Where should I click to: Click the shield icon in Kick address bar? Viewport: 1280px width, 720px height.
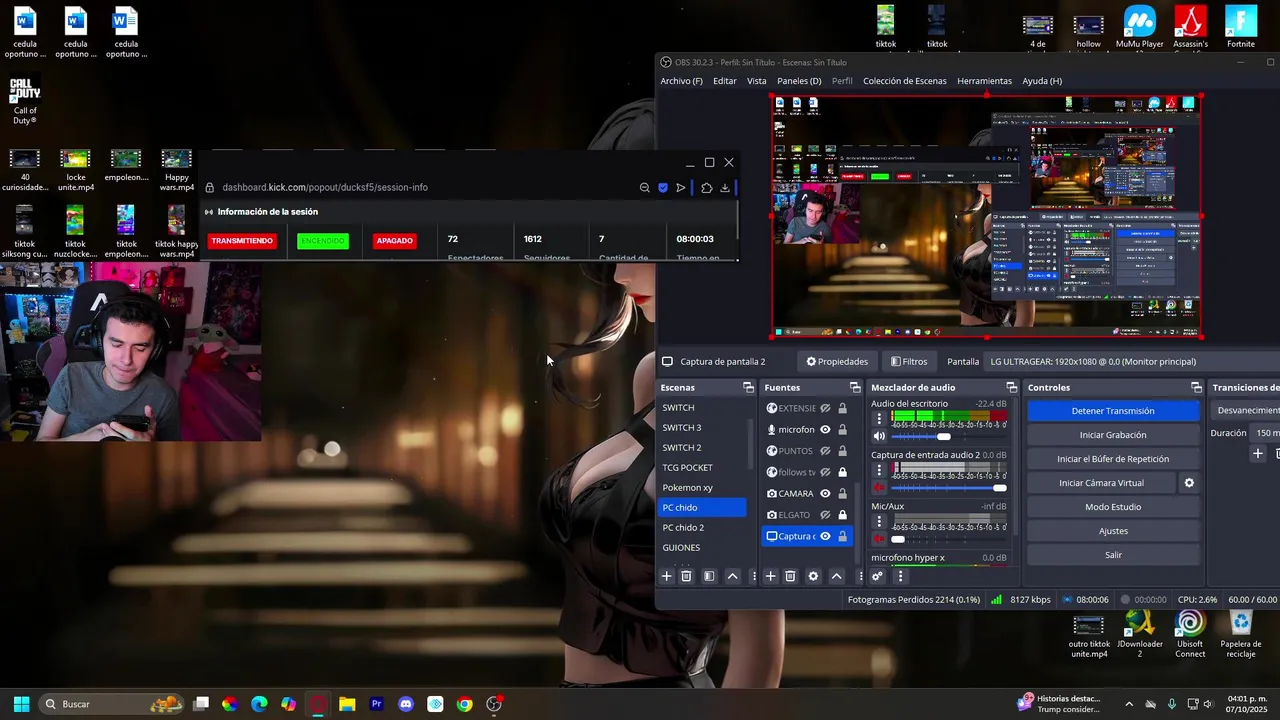(663, 188)
